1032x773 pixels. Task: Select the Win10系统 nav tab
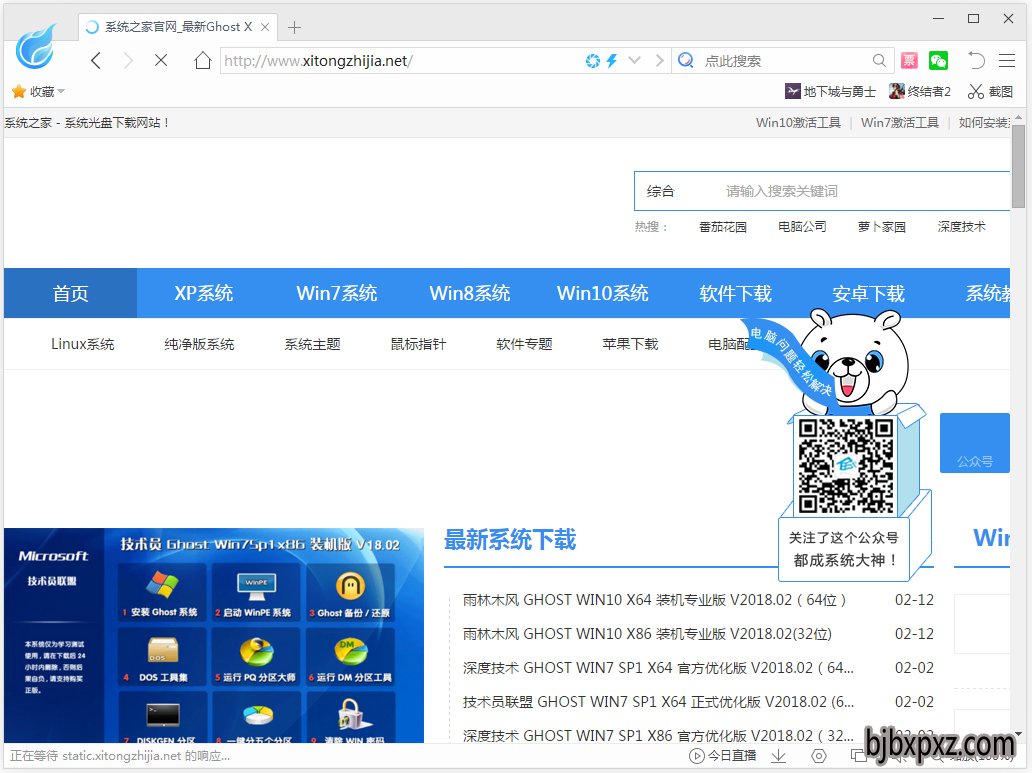pyautogui.click(x=603, y=293)
